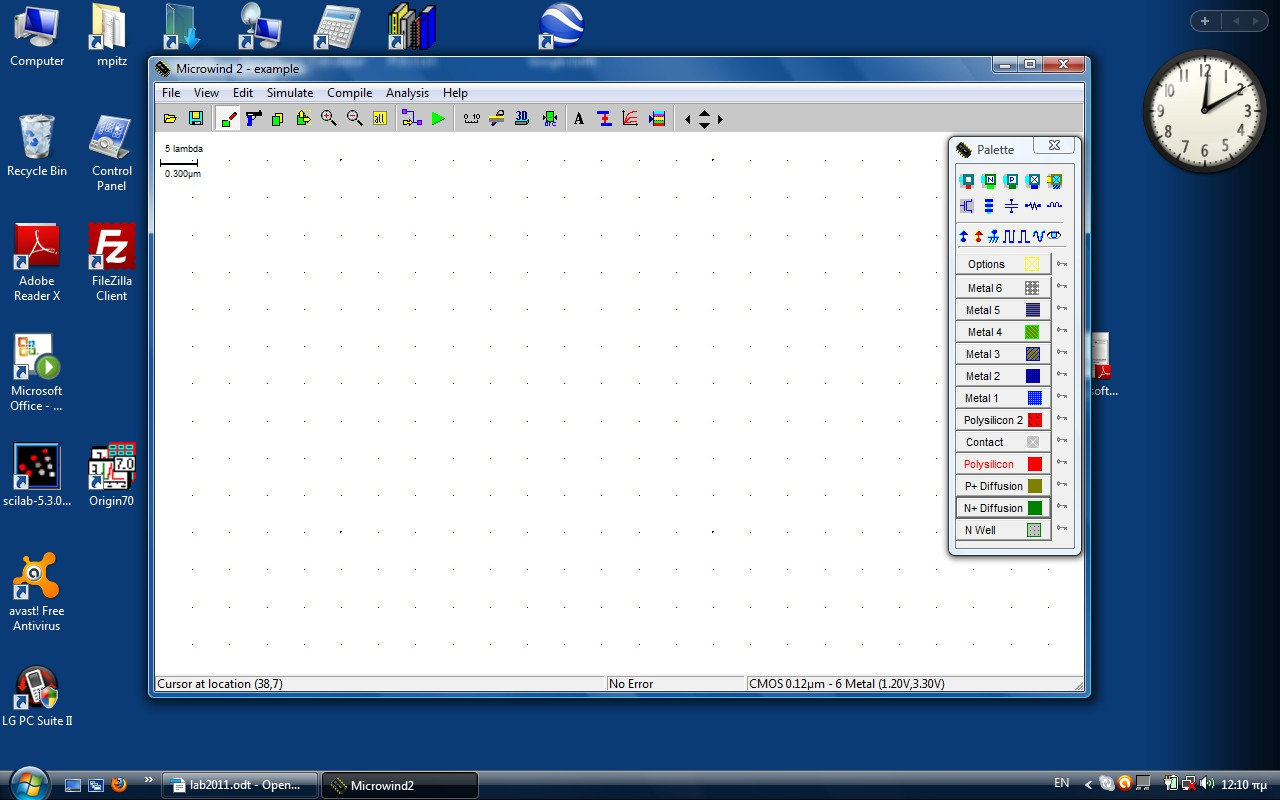Click the left scroll arrow in toolbar
Viewport: 1280px width, 800px height.
[x=687, y=120]
